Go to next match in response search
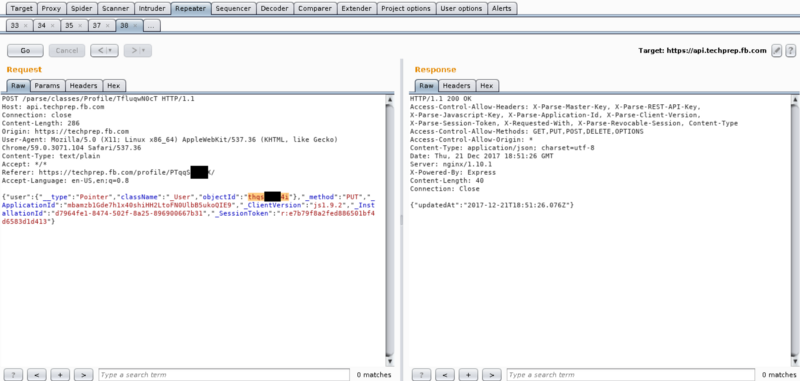This screenshot has height=381, width=800. point(491,375)
